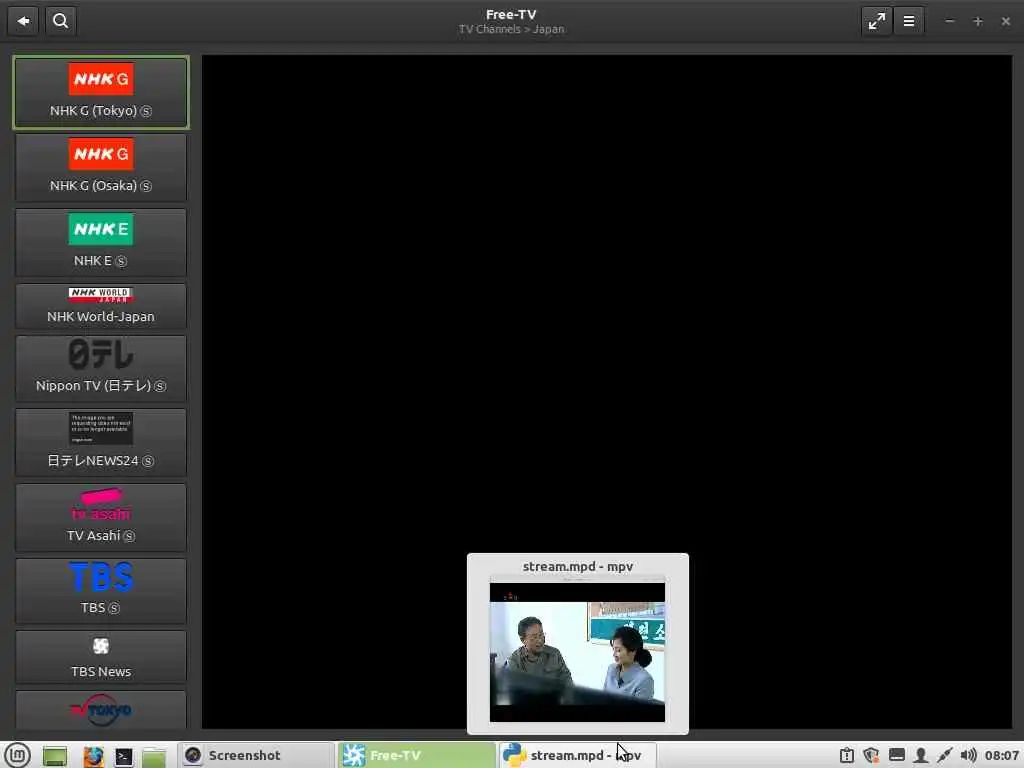1024x768 pixels.
Task: Open the file manager folder icon
Action: click(x=154, y=756)
